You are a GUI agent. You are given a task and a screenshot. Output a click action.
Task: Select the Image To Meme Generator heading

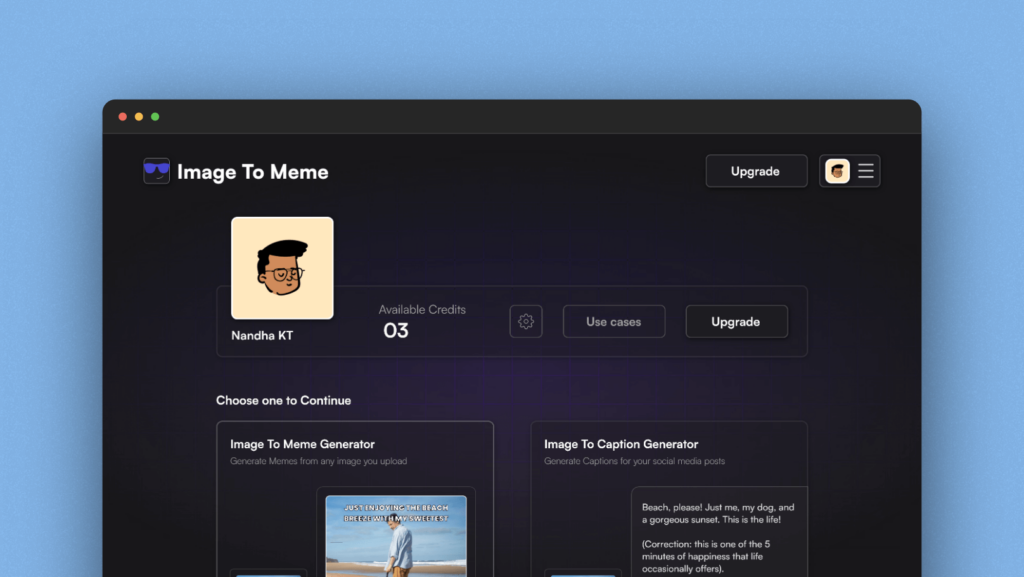pos(302,444)
